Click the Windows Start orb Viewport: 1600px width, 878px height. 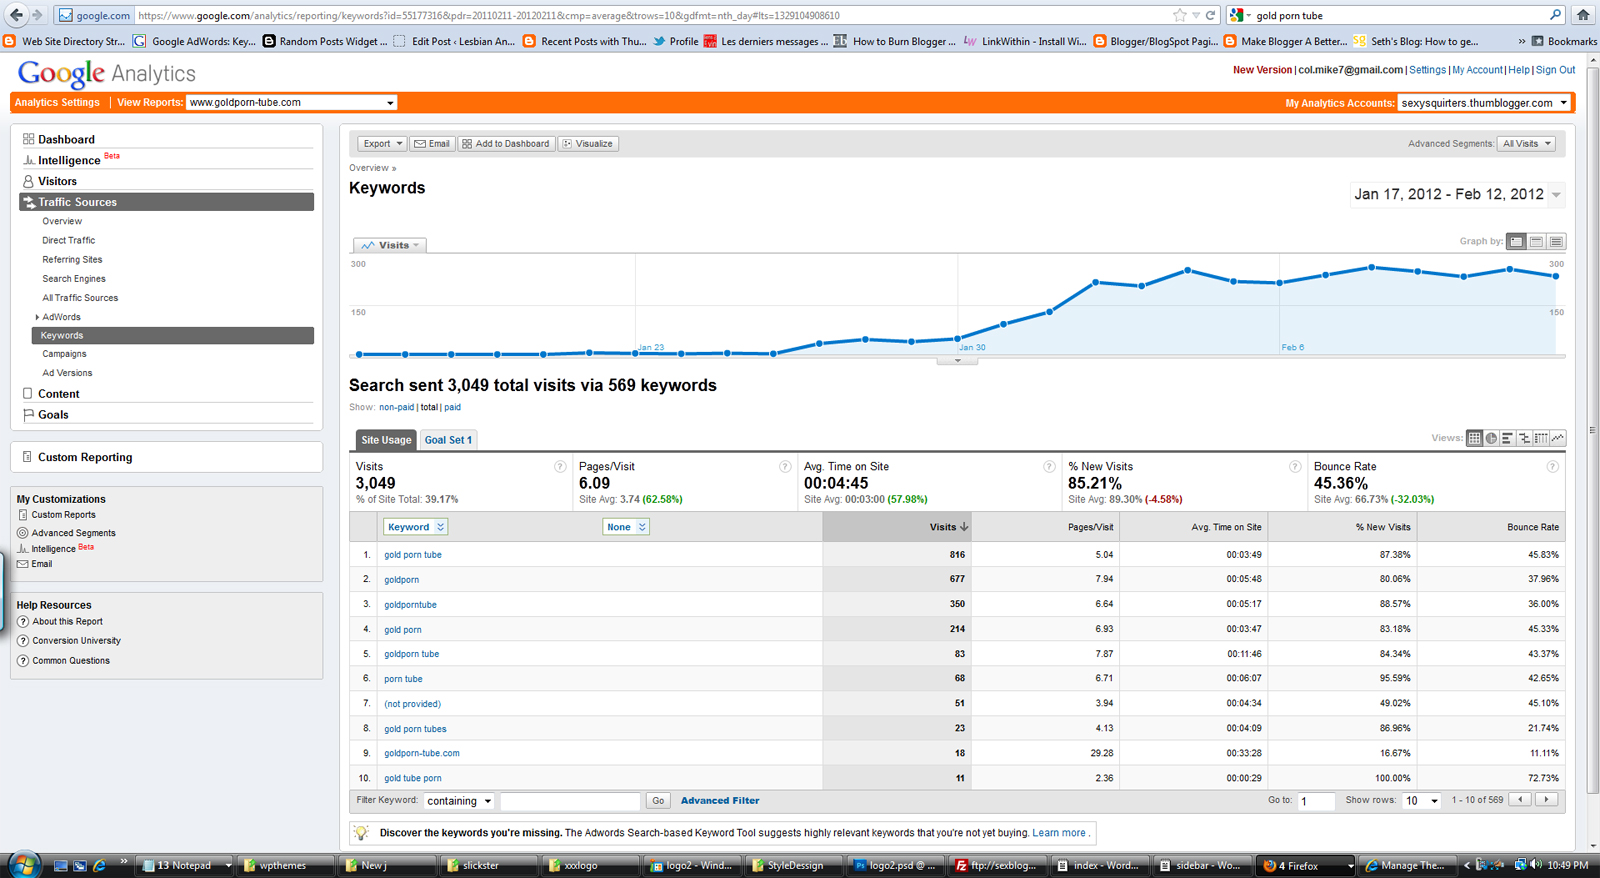click(23, 864)
